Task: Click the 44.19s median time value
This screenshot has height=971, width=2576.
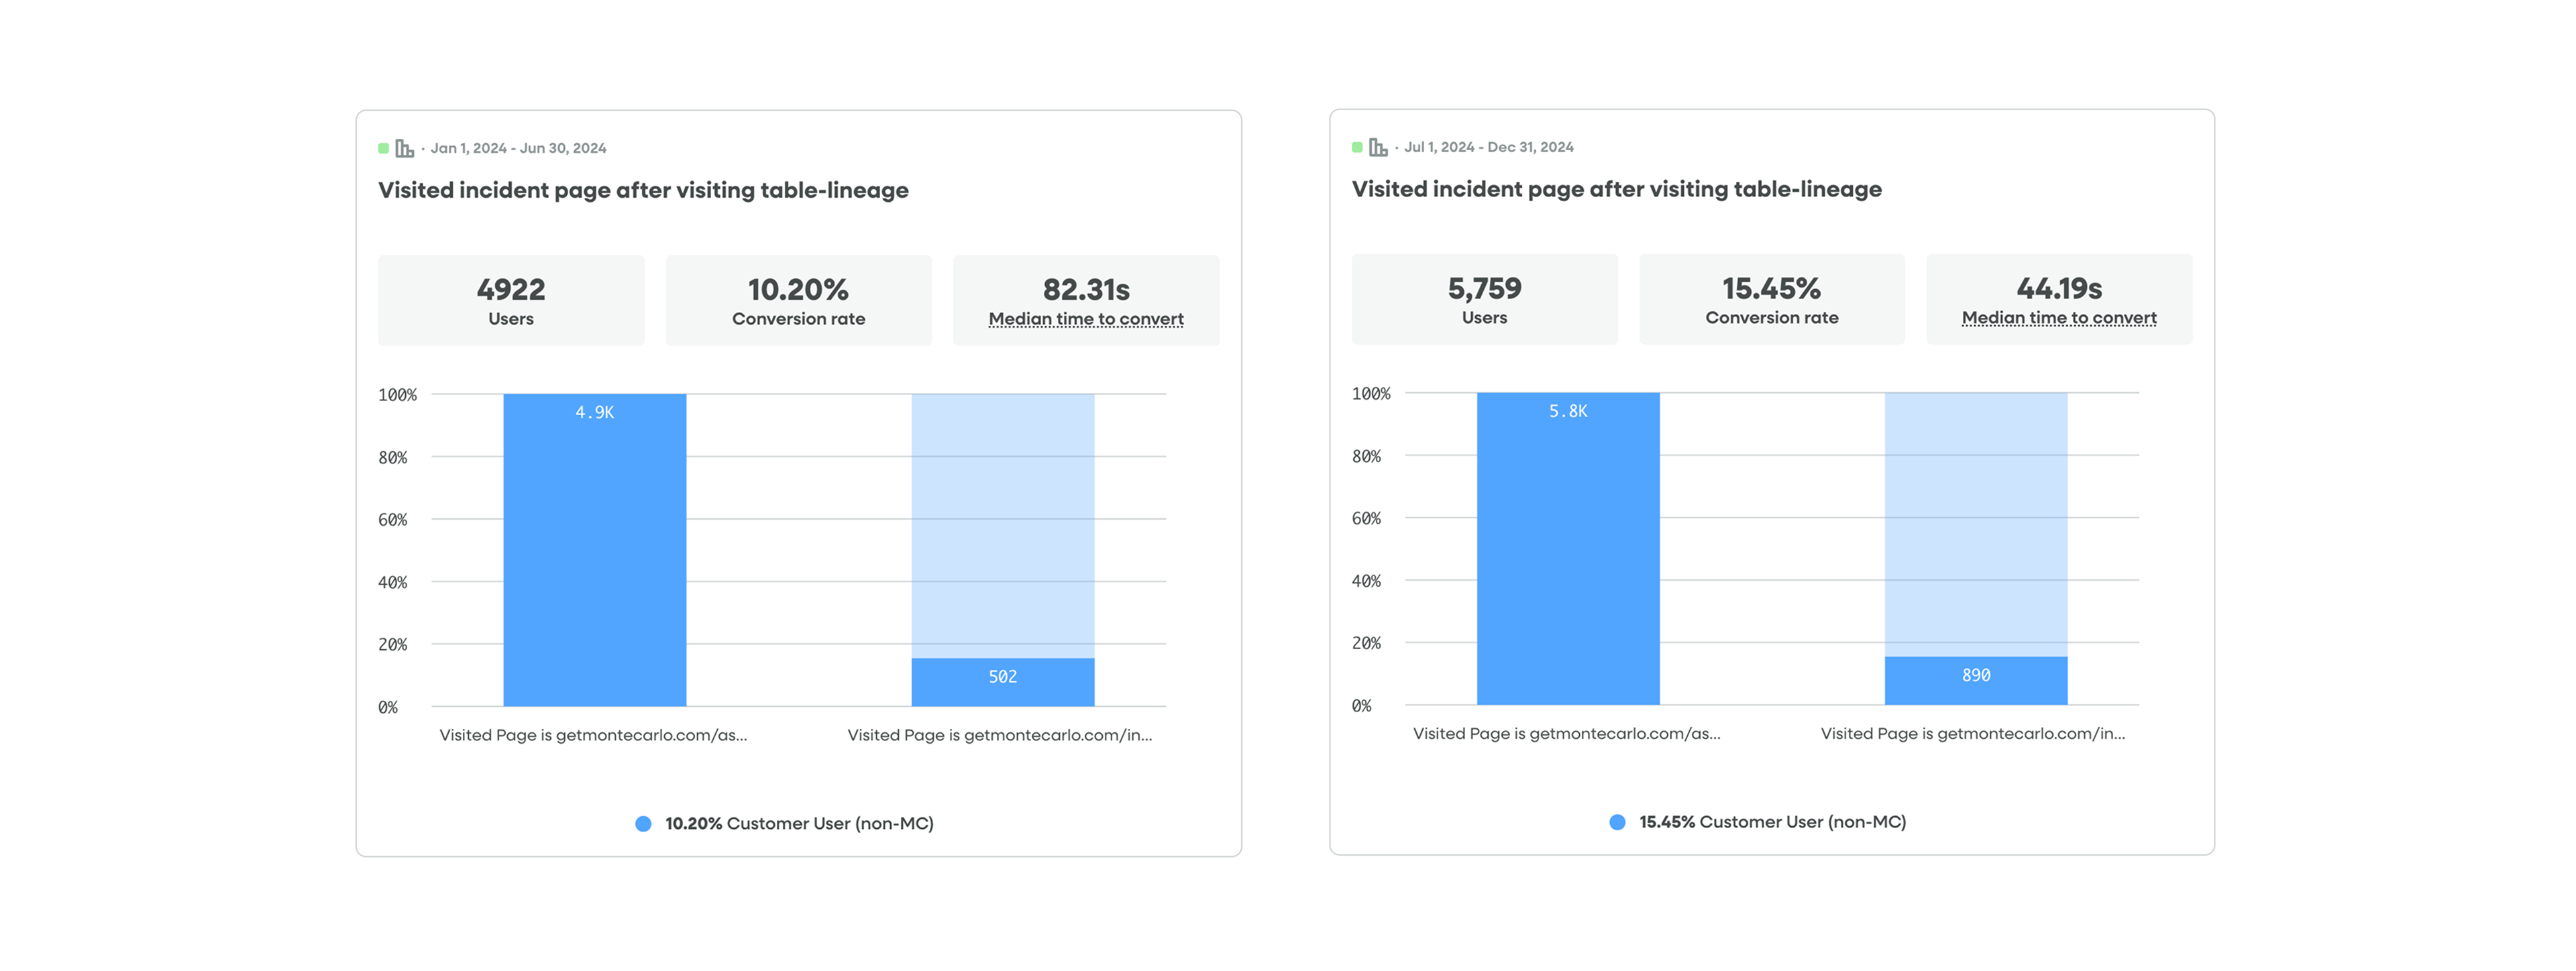Action: click(x=2059, y=289)
